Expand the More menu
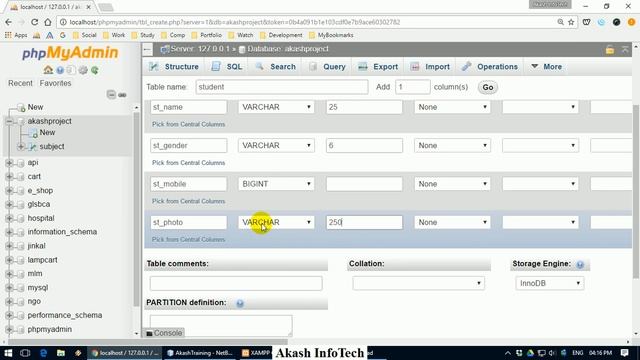The height and width of the screenshot is (360, 640). (x=547, y=67)
